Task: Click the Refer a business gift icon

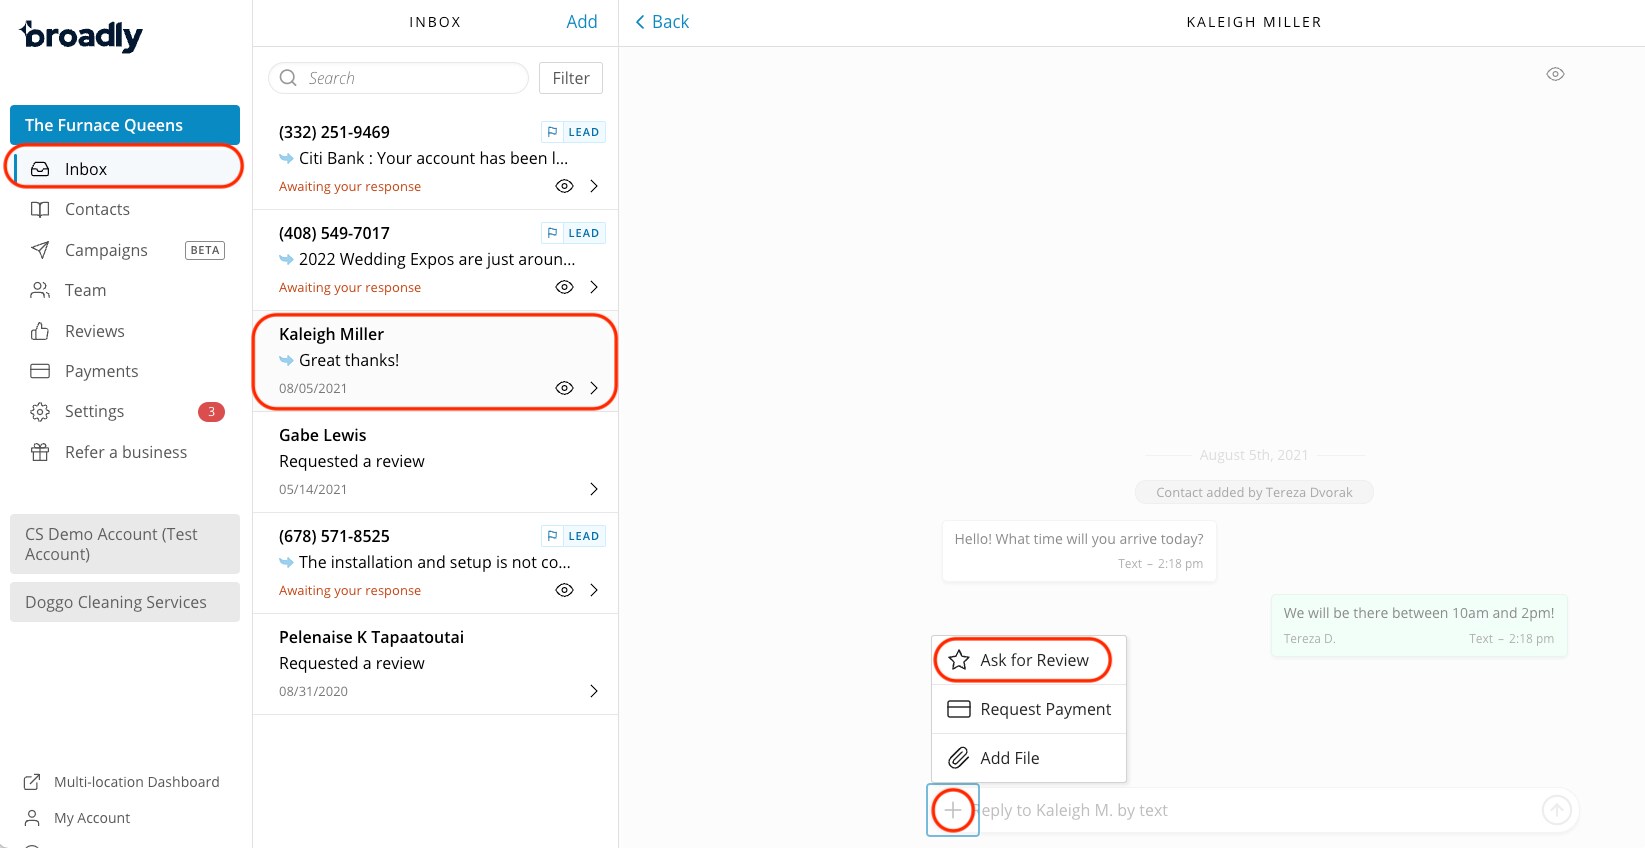Action: (40, 452)
